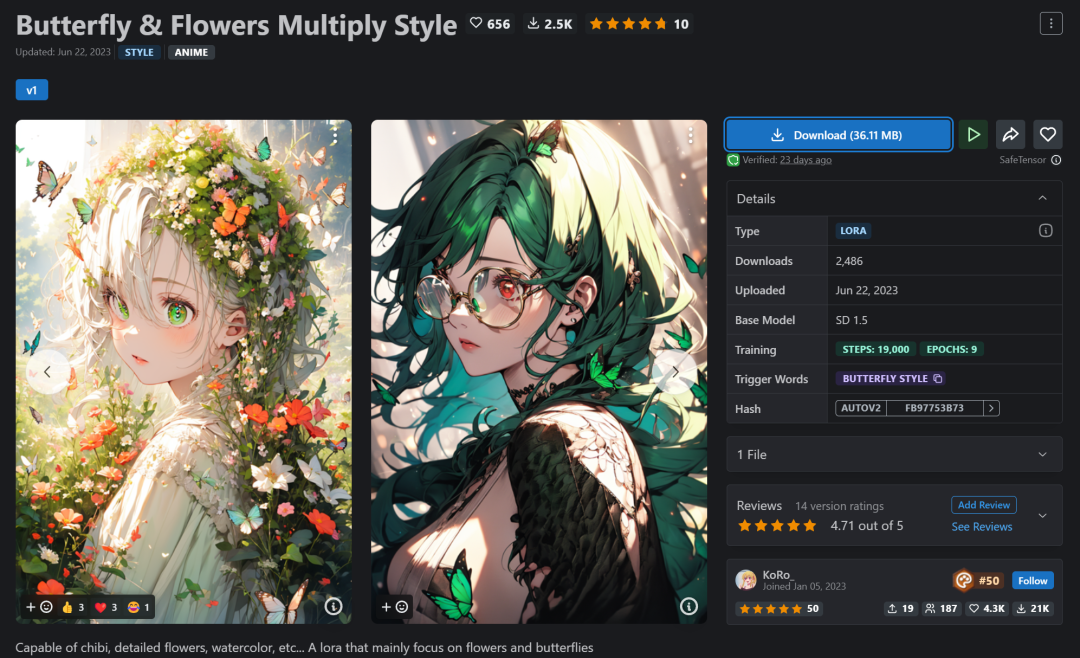Favorite the model with heart button
1080x658 pixels.
pos(1048,134)
